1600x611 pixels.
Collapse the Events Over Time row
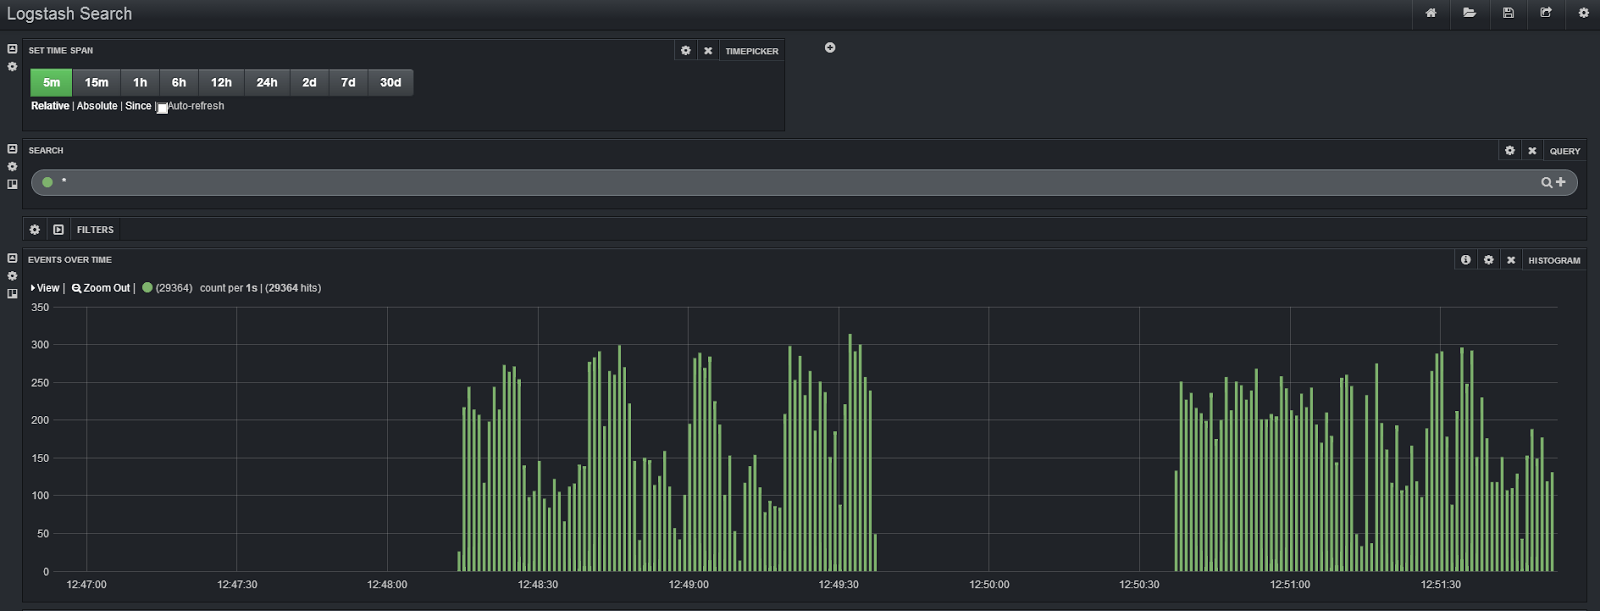[x=12, y=258]
